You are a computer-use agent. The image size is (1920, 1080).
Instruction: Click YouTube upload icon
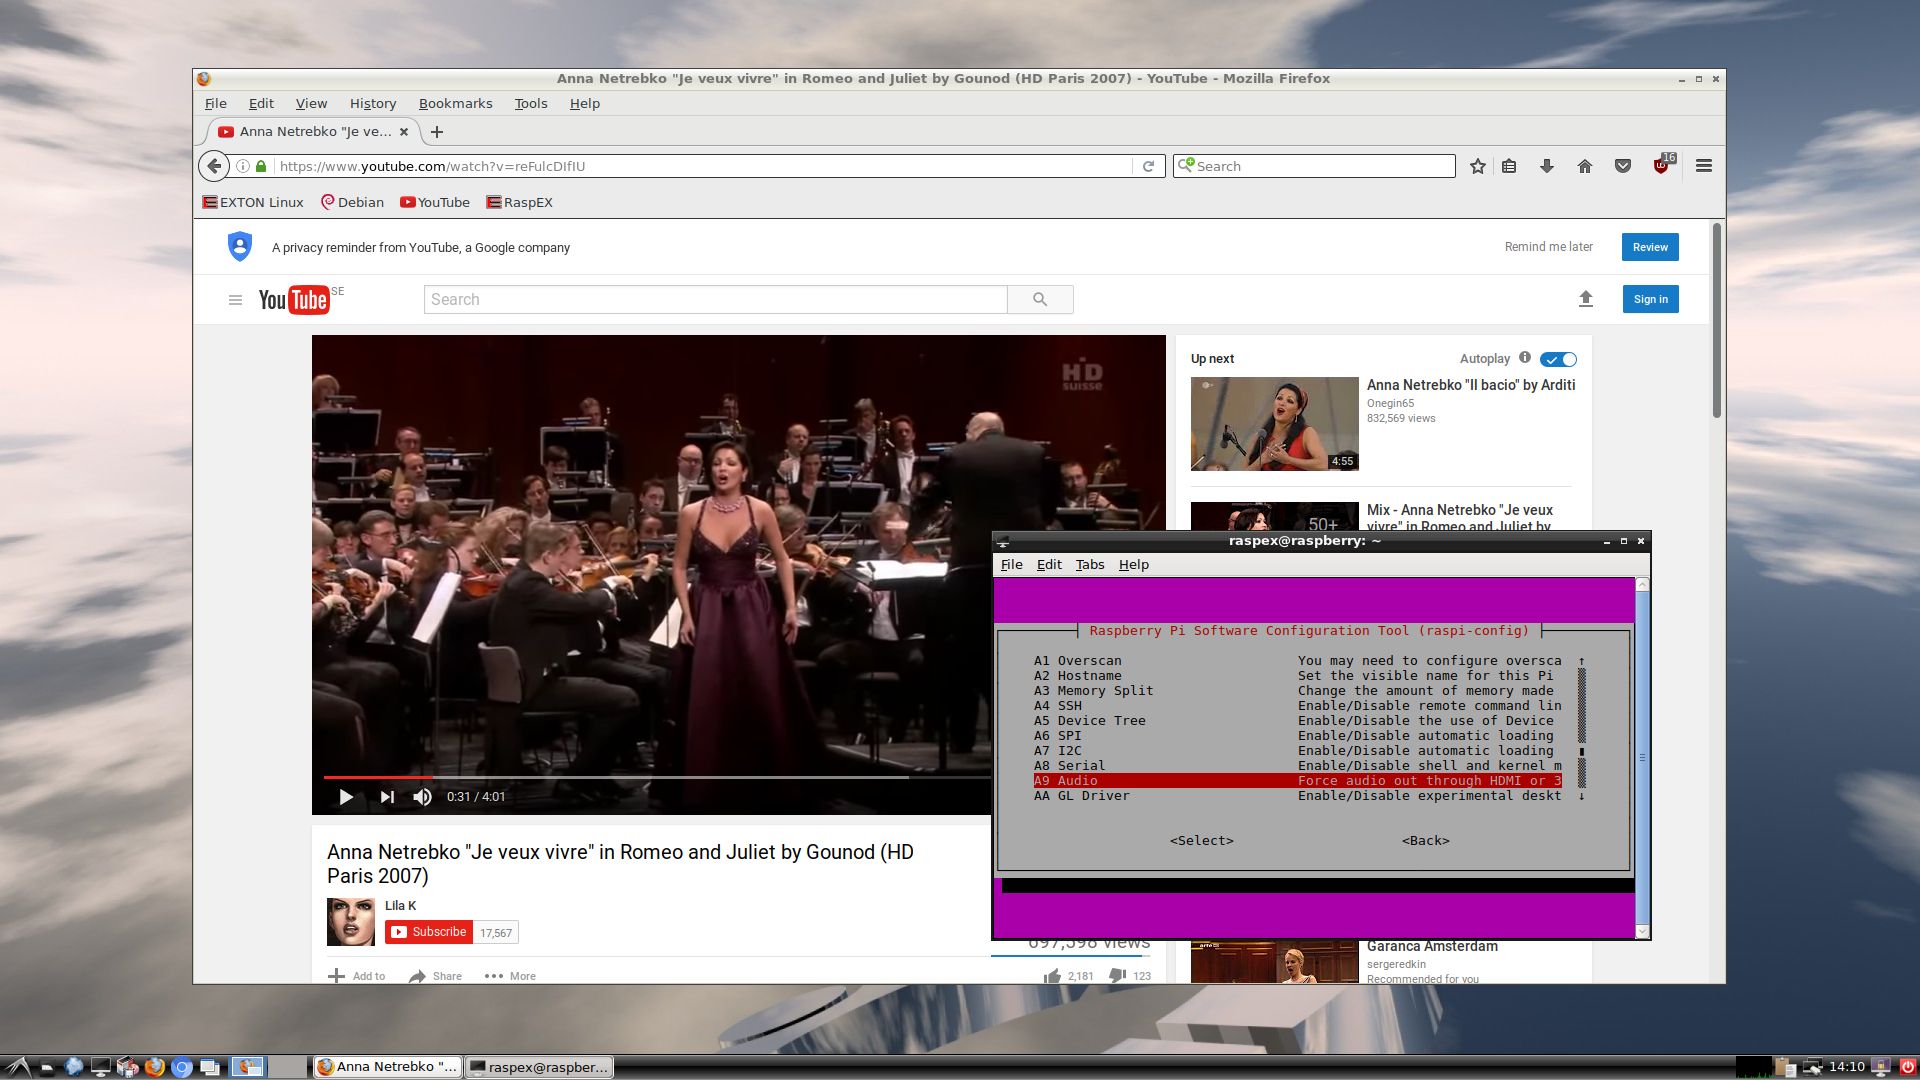point(1585,299)
